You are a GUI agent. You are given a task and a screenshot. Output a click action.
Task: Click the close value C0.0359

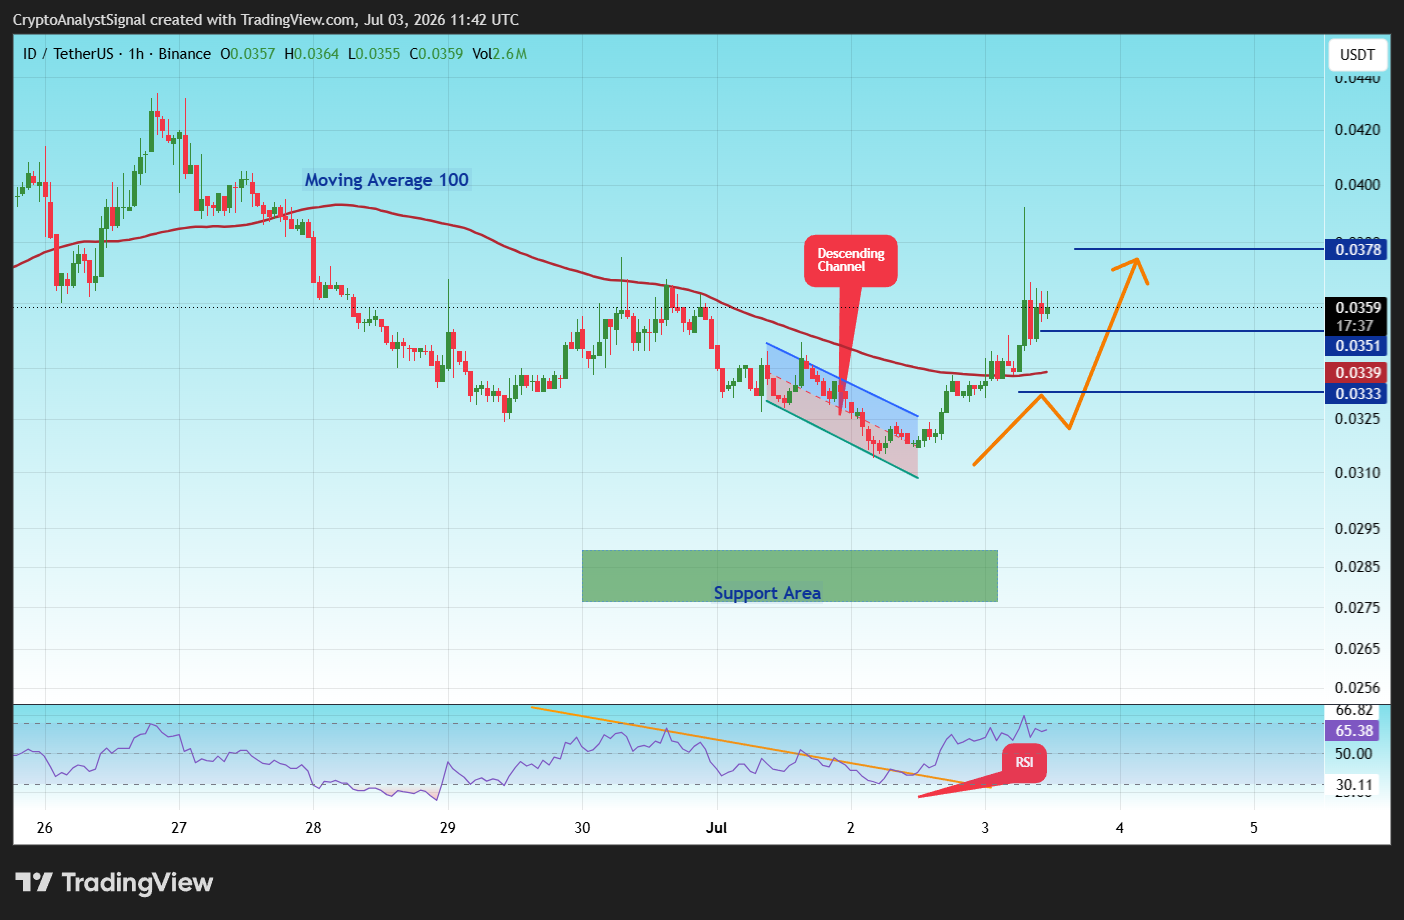(436, 54)
